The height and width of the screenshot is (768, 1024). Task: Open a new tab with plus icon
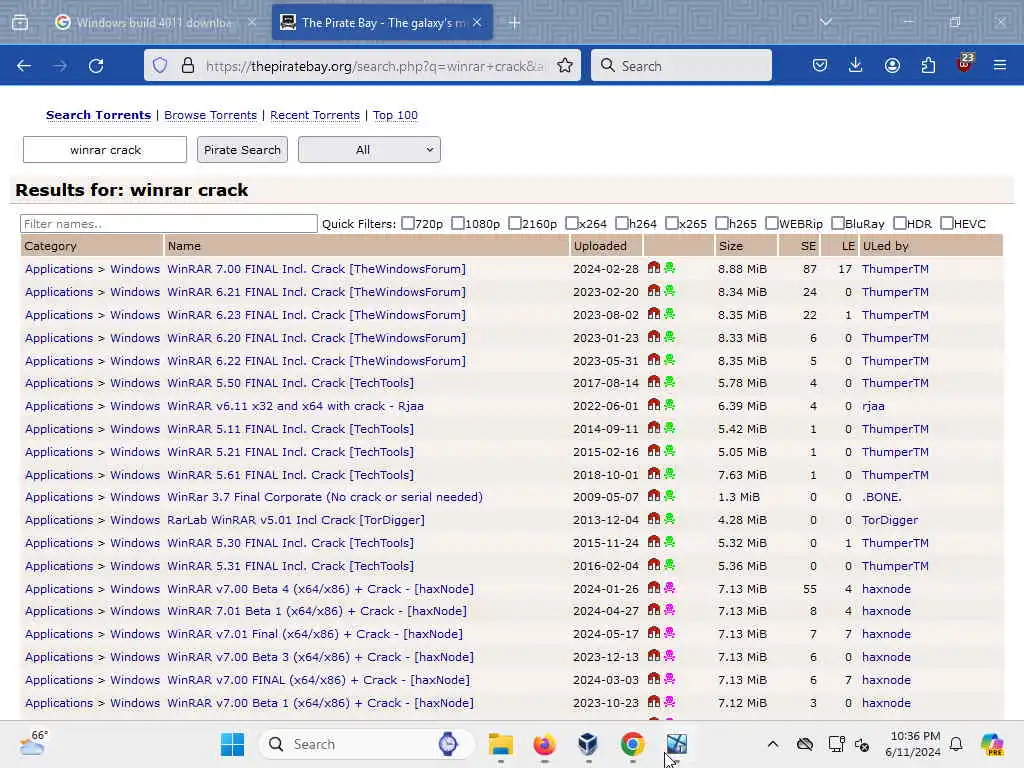pos(515,23)
